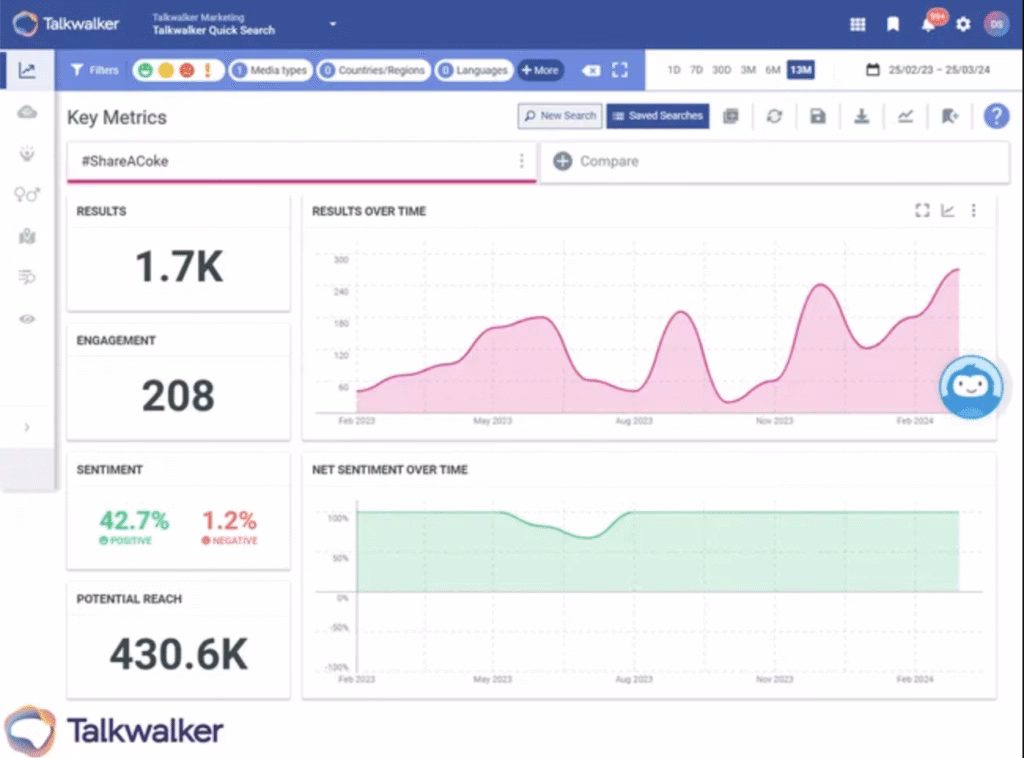The width and height of the screenshot is (1024, 758).
Task: Click the notifications bell showing 99+
Action: (x=927, y=24)
